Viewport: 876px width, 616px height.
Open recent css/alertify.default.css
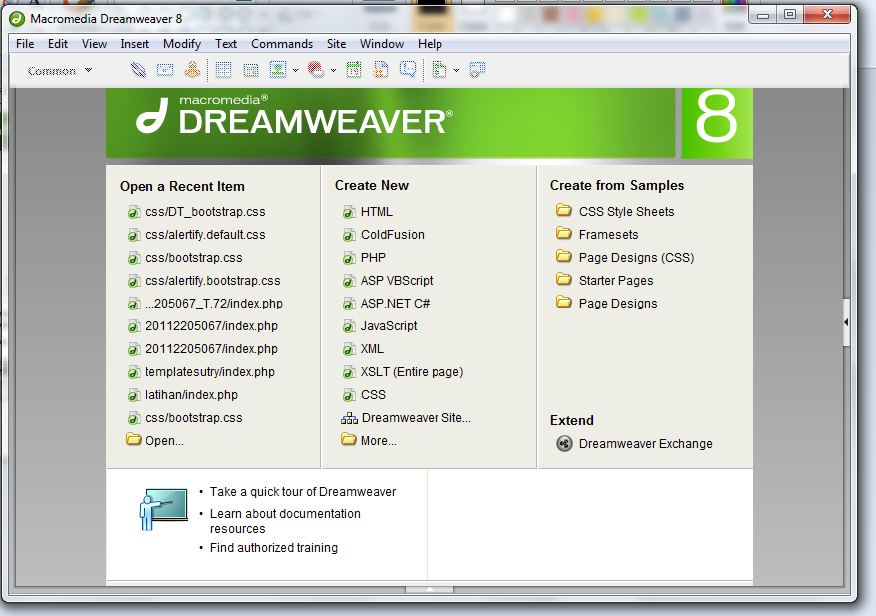205,235
